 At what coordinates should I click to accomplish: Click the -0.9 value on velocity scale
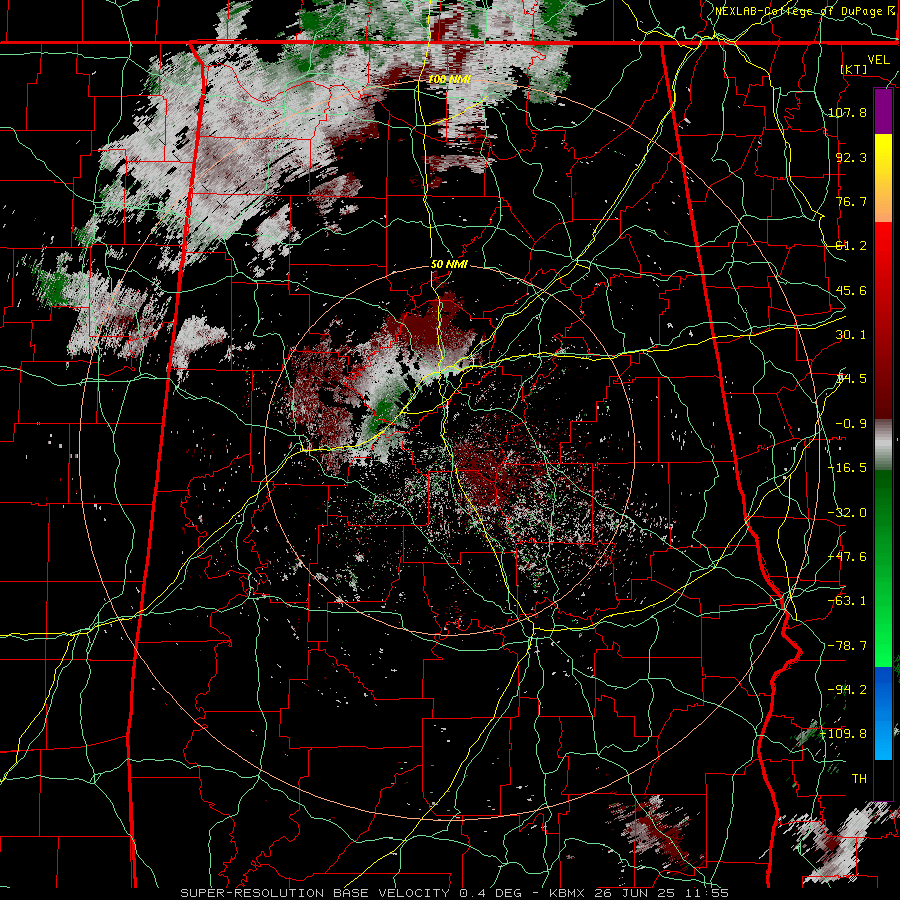pyautogui.click(x=851, y=424)
